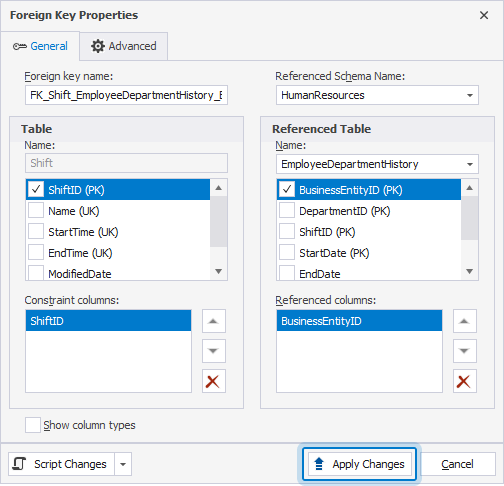Click the Foreign key name input field
Viewport: 504px width, 486px height.
126,95
